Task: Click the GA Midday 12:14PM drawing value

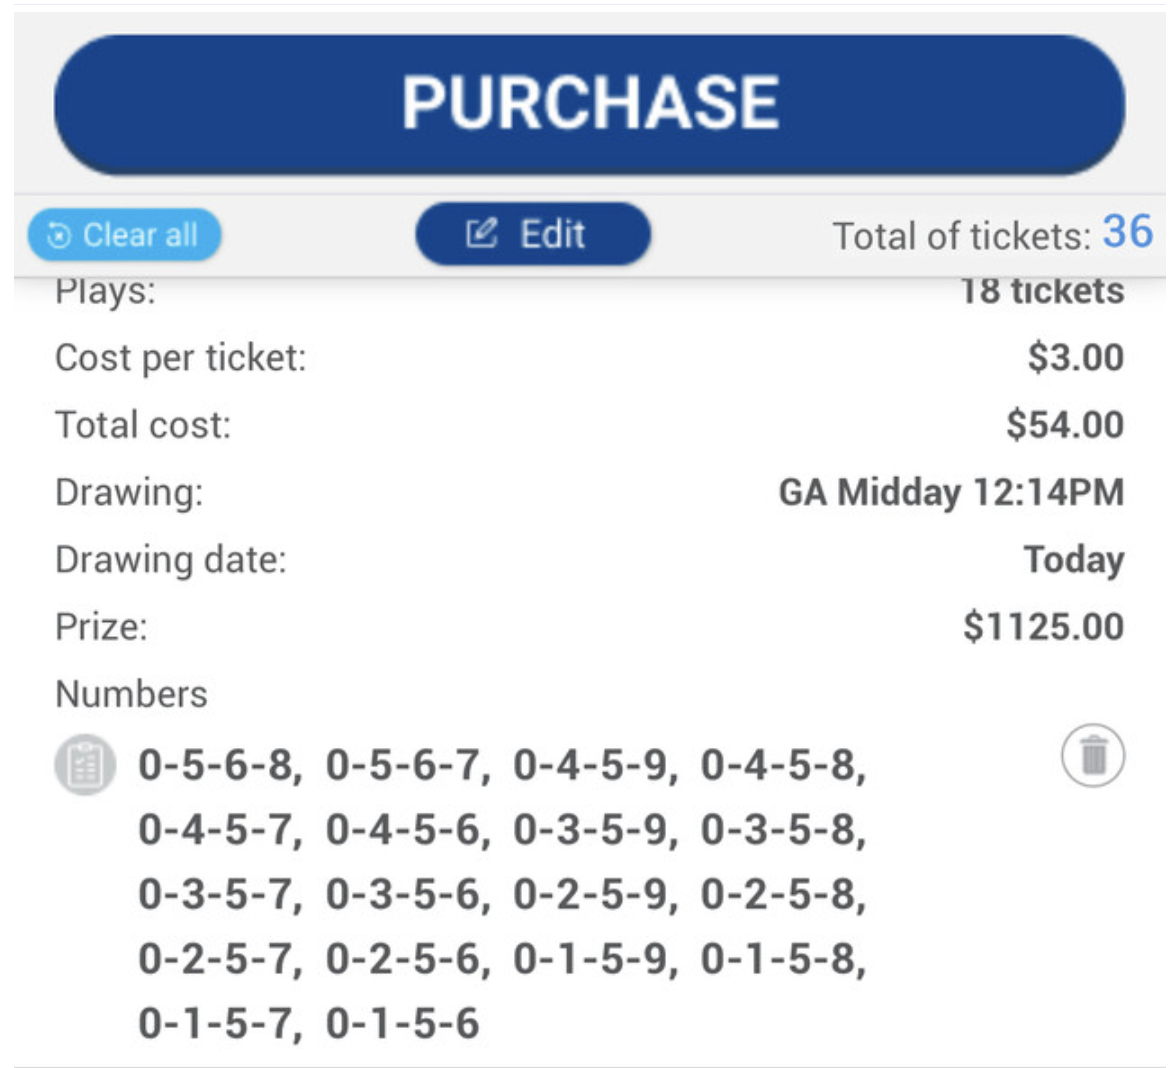Action: (x=951, y=493)
